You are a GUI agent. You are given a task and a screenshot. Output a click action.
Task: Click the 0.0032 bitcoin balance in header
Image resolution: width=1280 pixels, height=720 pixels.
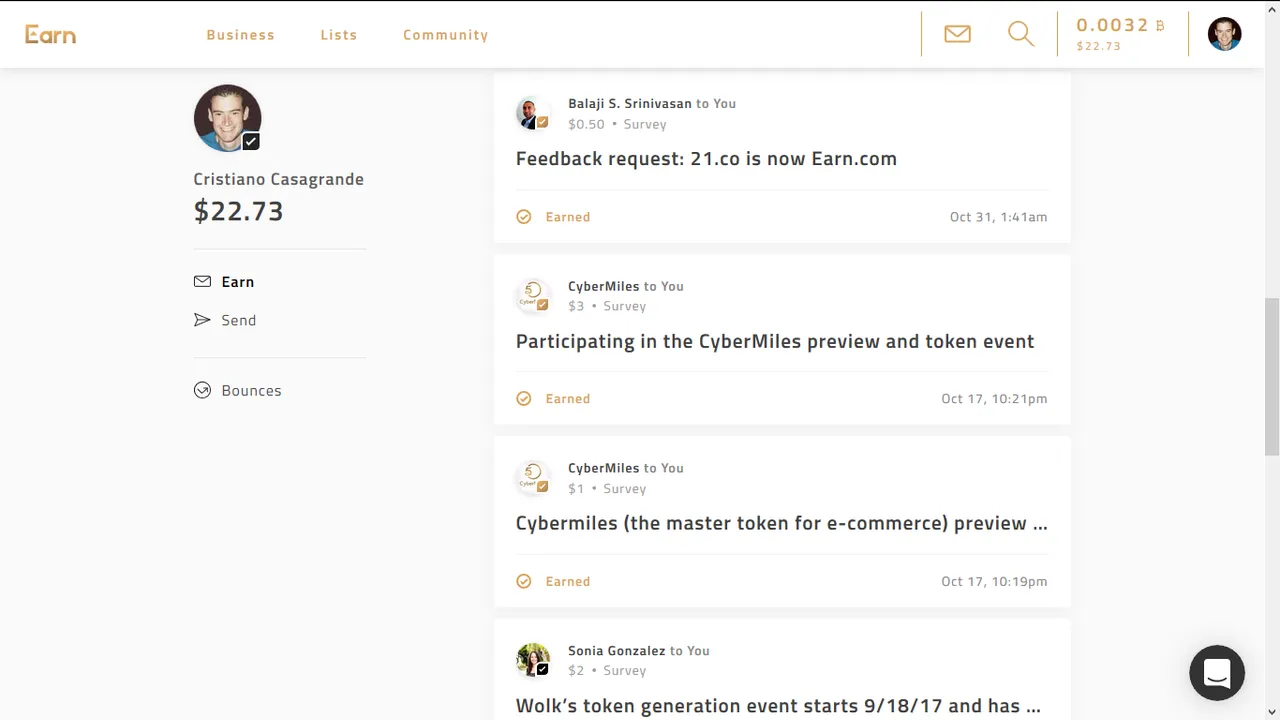click(x=1121, y=25)
